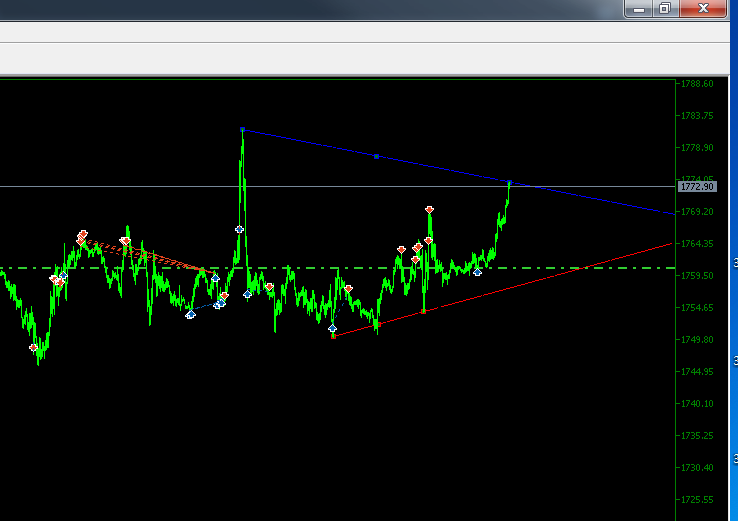
Task: Click the 1754.65 price scale label
Action: (x=697, y=308)
